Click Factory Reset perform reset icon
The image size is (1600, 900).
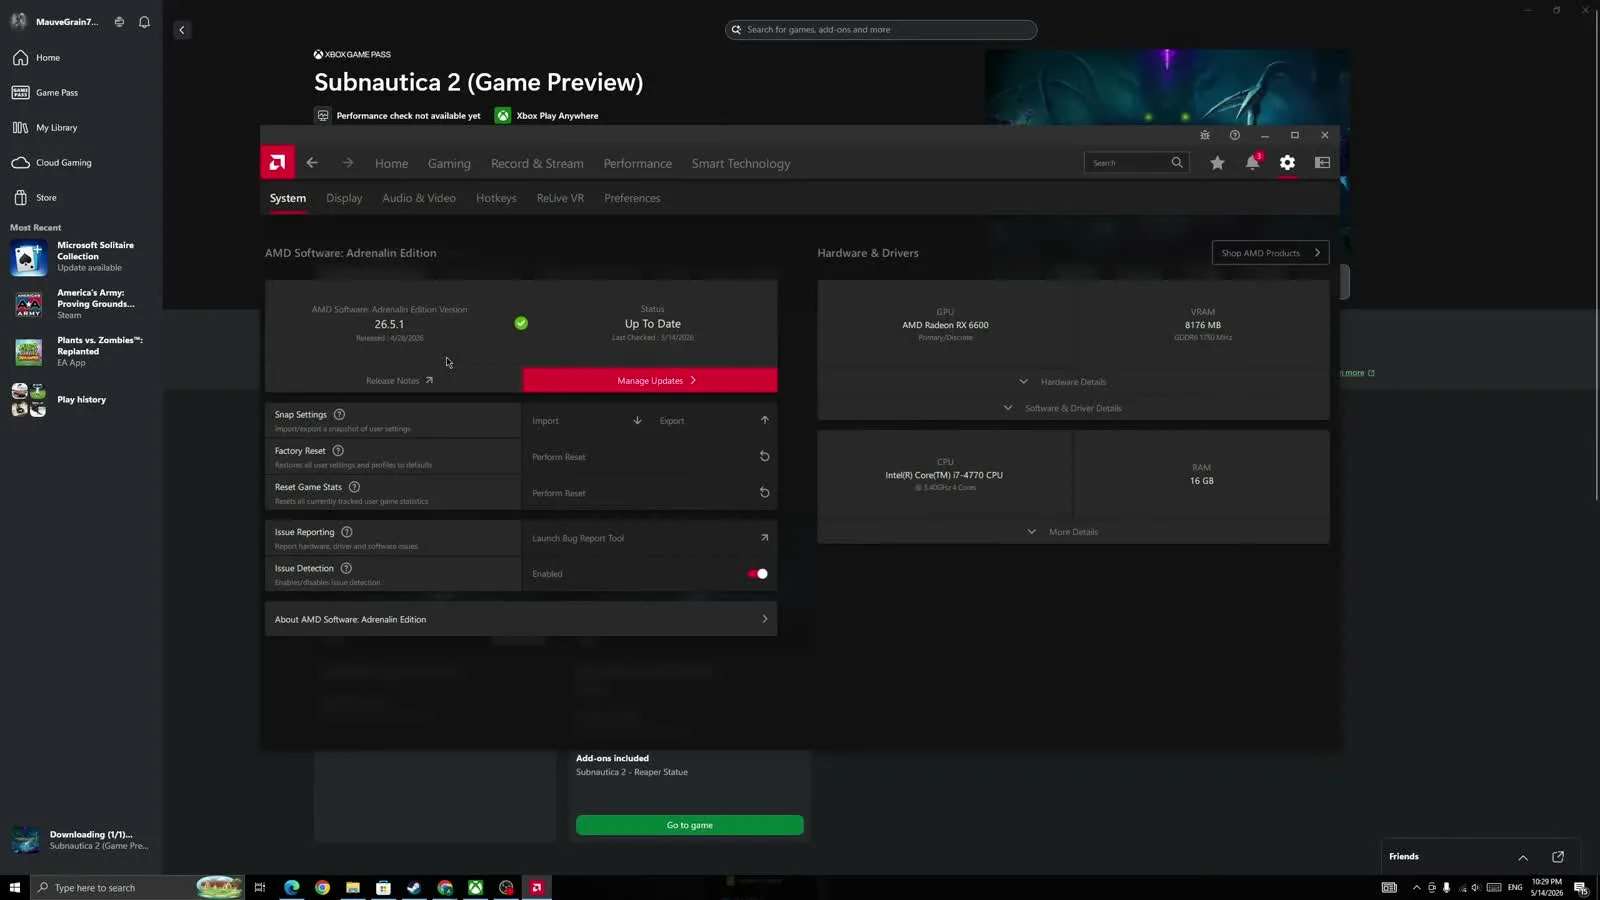click(764, 456)
